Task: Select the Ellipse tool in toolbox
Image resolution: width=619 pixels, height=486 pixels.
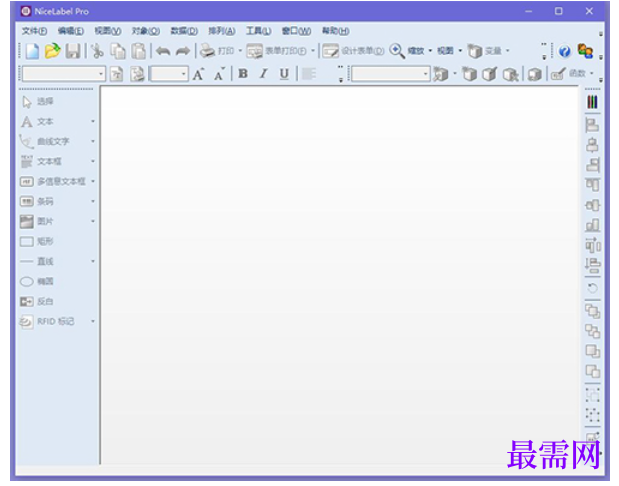Action: pyautogui.click(x=37, y=281)
